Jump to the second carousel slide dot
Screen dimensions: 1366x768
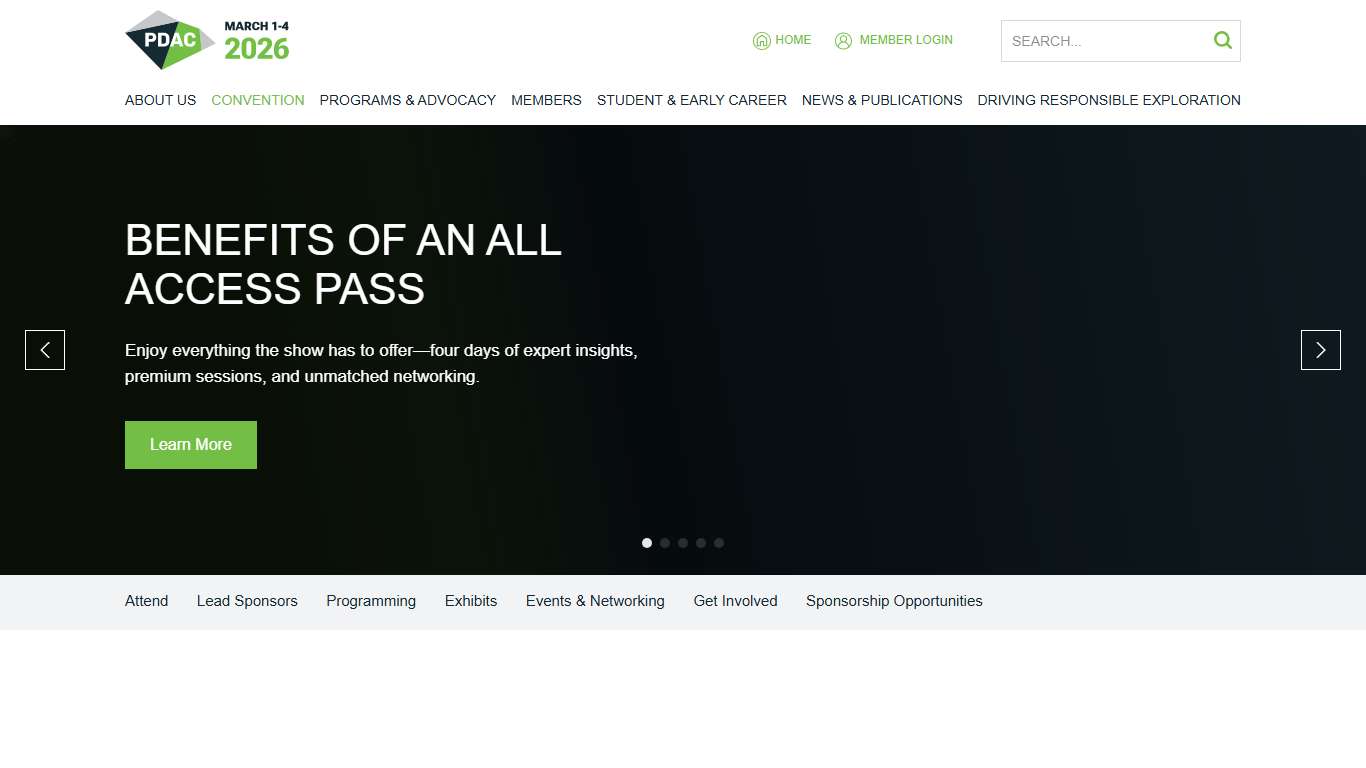pyautogui.click(x=665, y=543)
